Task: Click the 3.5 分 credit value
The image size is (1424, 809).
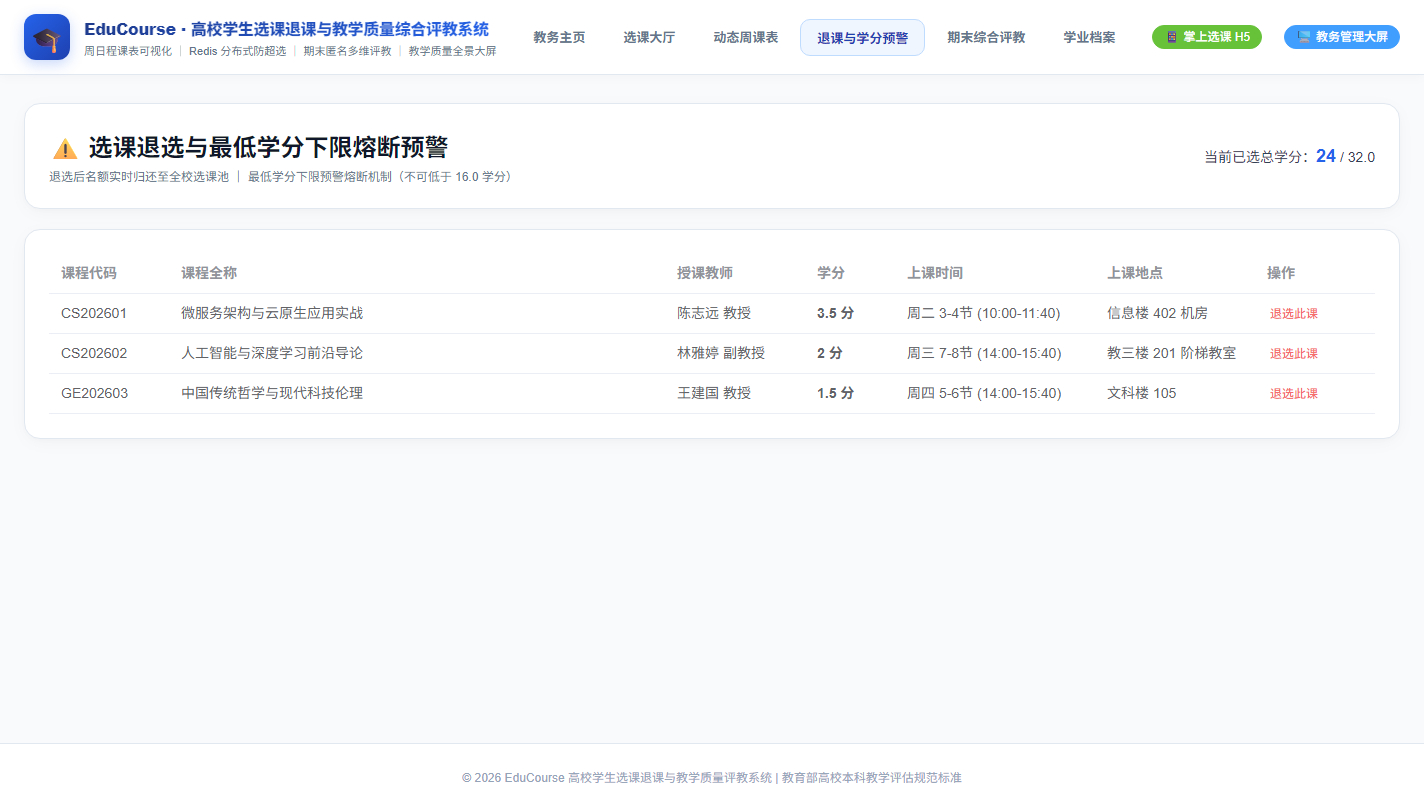Action: point(835,313)
